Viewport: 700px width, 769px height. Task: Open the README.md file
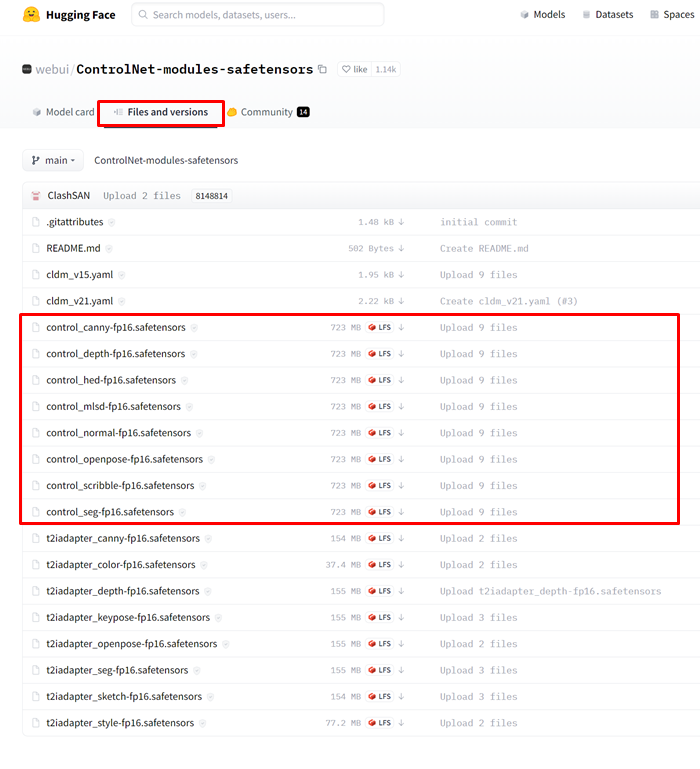point(73,249)
